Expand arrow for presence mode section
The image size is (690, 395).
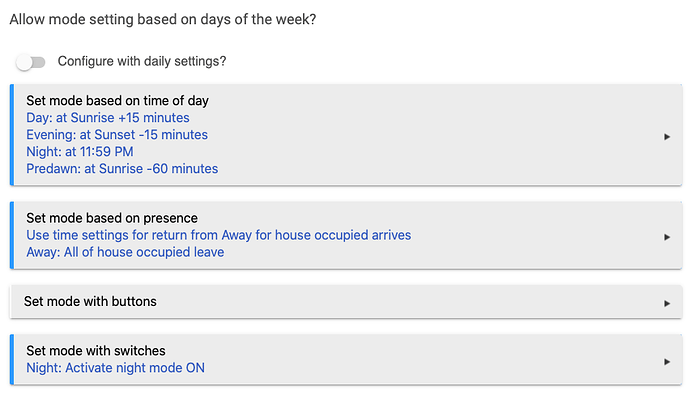(667, 237)
